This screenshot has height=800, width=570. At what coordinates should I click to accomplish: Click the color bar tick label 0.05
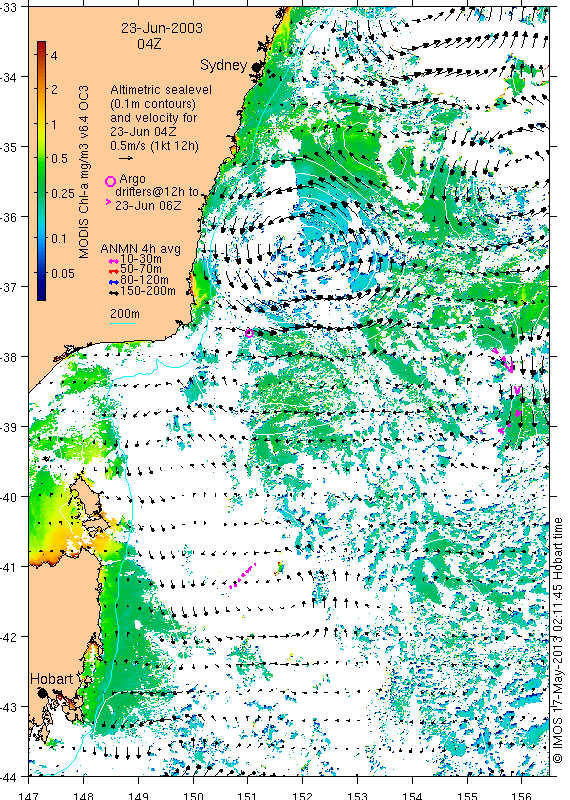coord(63,273)
